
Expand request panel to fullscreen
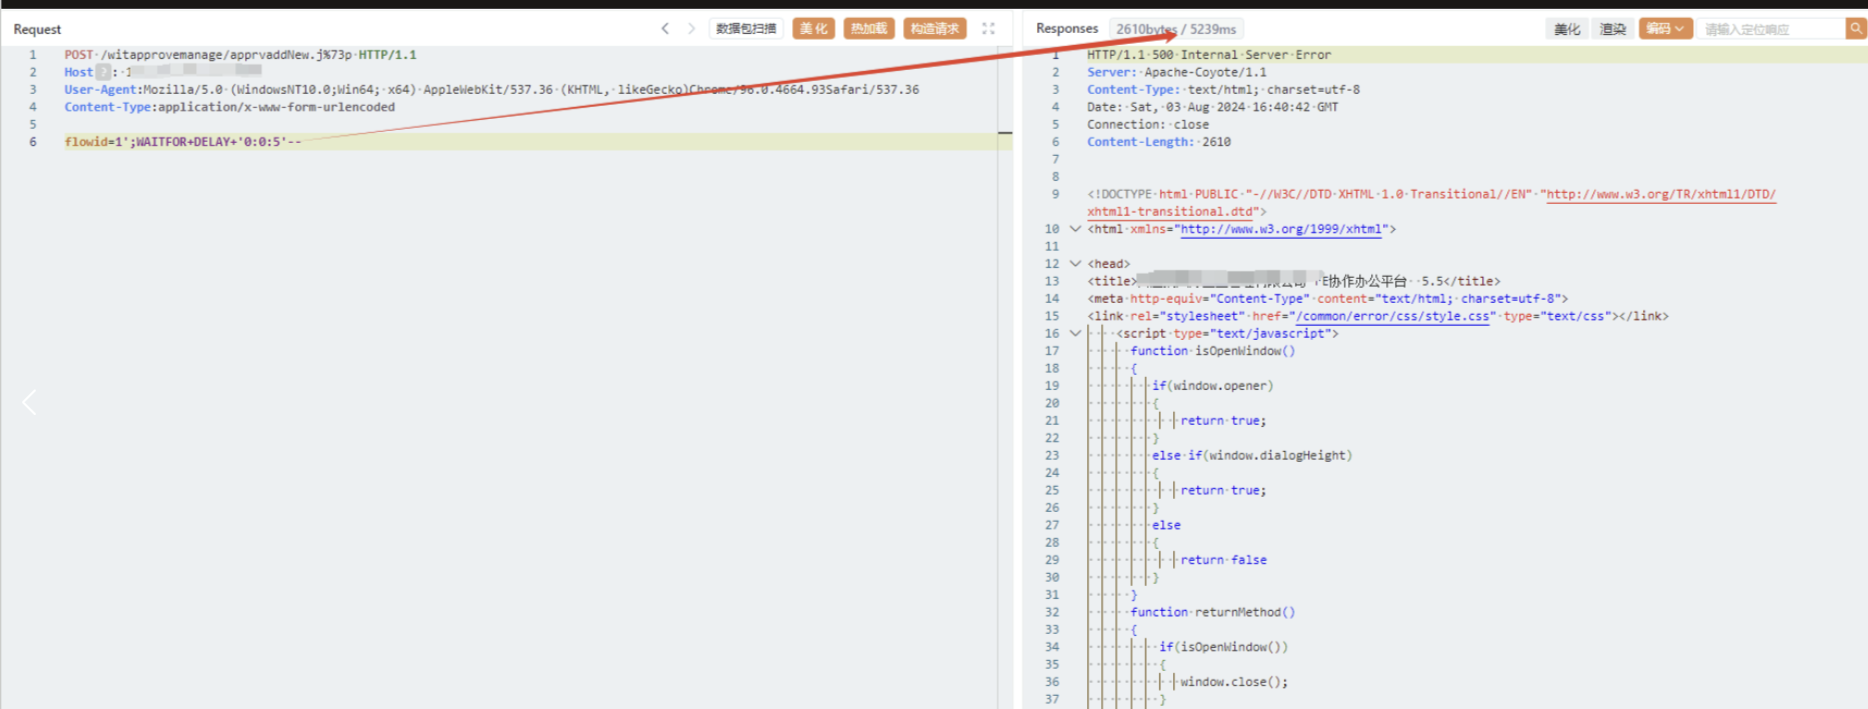click(x=989, y=29)
